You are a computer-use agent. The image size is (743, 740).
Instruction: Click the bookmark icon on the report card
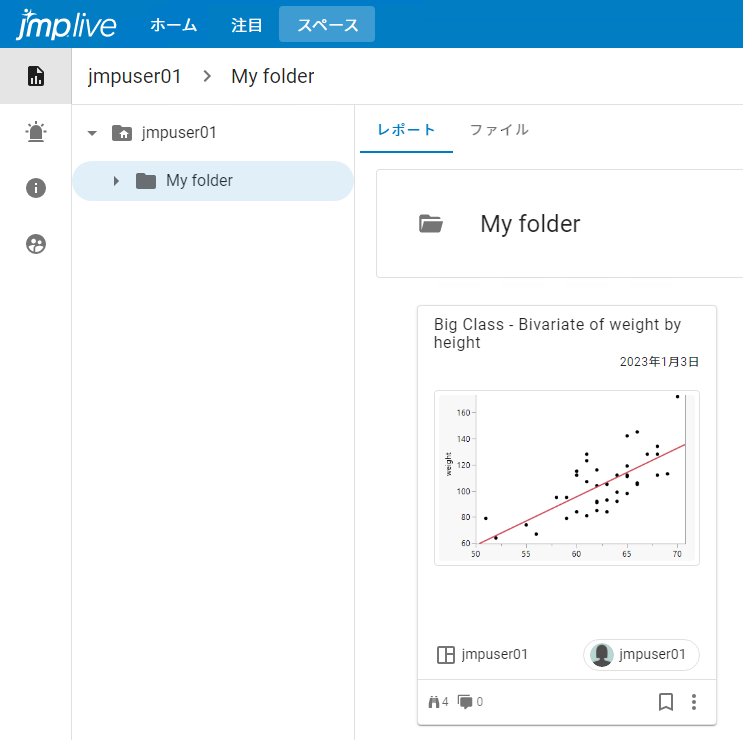click(x=666, y=702)
